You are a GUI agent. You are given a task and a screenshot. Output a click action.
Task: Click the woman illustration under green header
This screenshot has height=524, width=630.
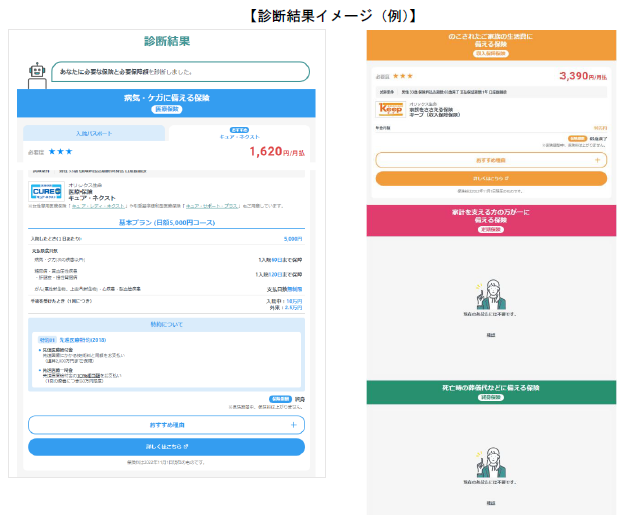pos(491,463)
